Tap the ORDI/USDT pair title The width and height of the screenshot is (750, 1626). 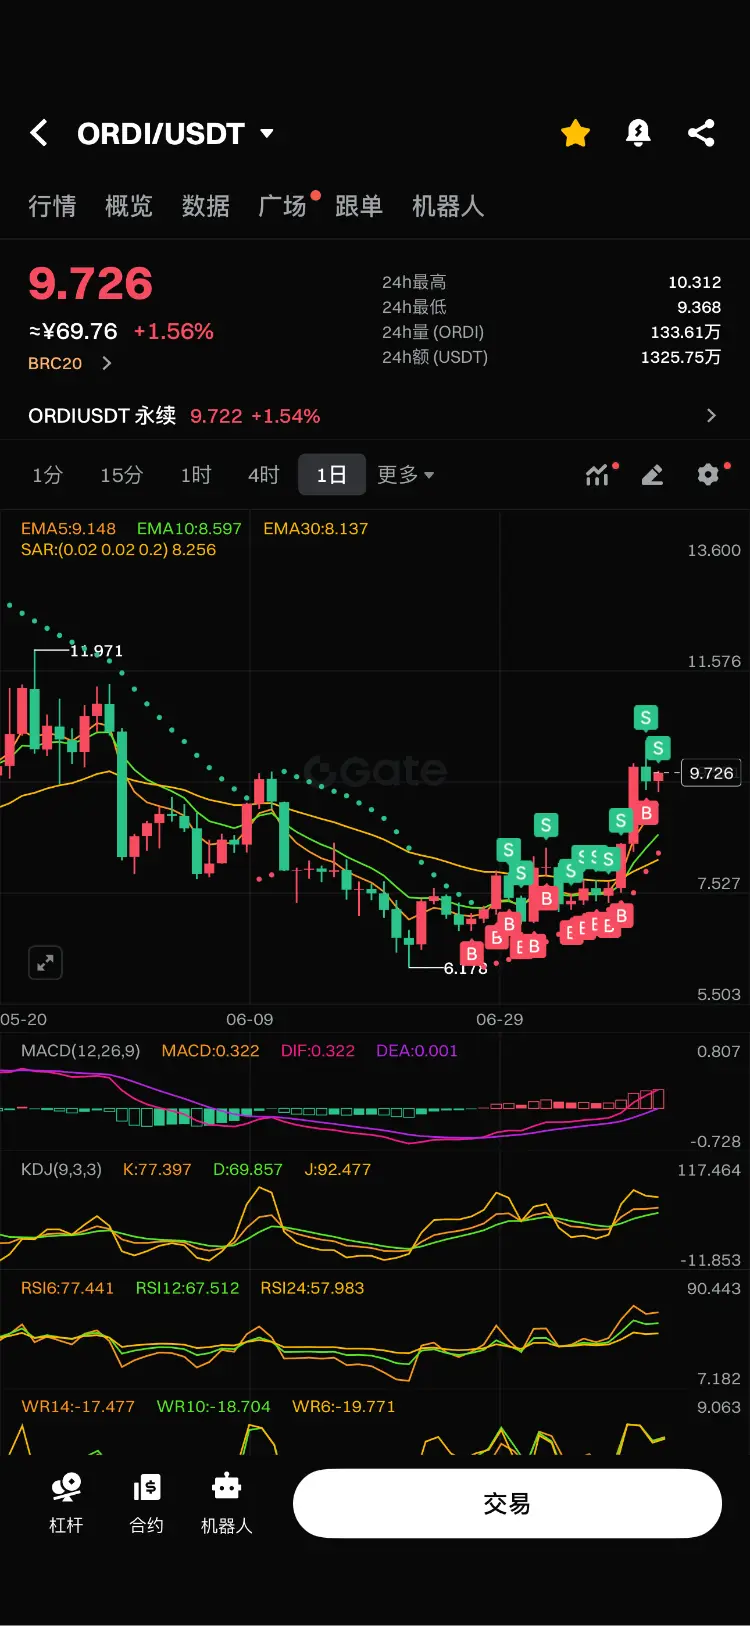coord(161,133)
